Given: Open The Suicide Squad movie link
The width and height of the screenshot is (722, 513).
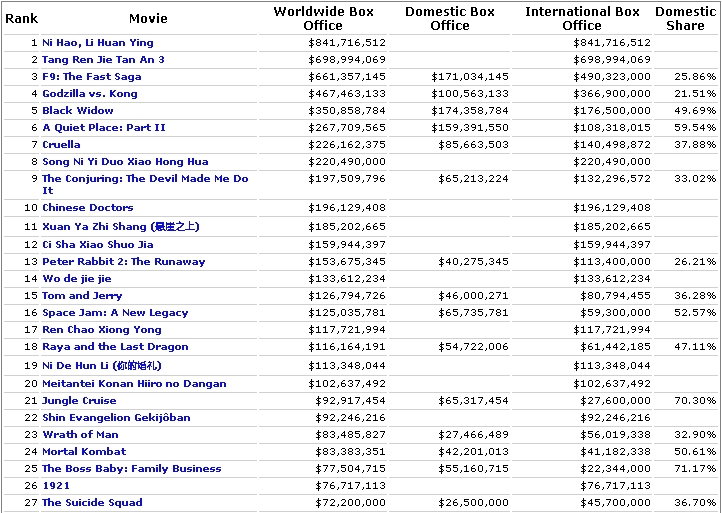Looking at the screenshot, I should (x=92, y=503).
